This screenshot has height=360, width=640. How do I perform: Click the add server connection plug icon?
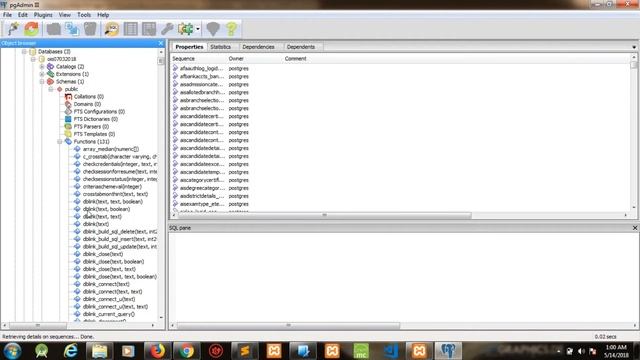click(13, 29)
